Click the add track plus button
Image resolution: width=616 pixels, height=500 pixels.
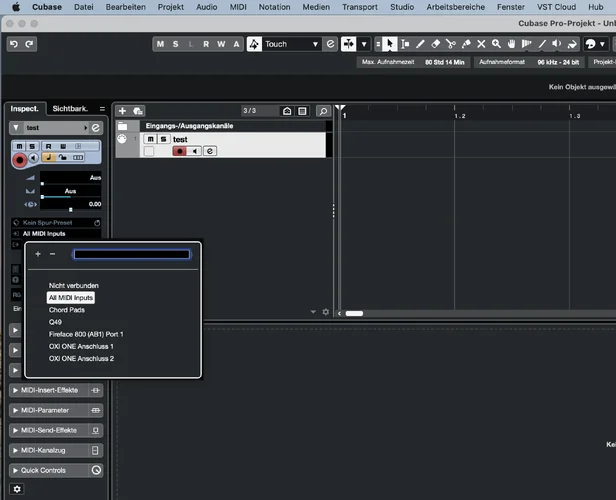click(x=122, y=111)
